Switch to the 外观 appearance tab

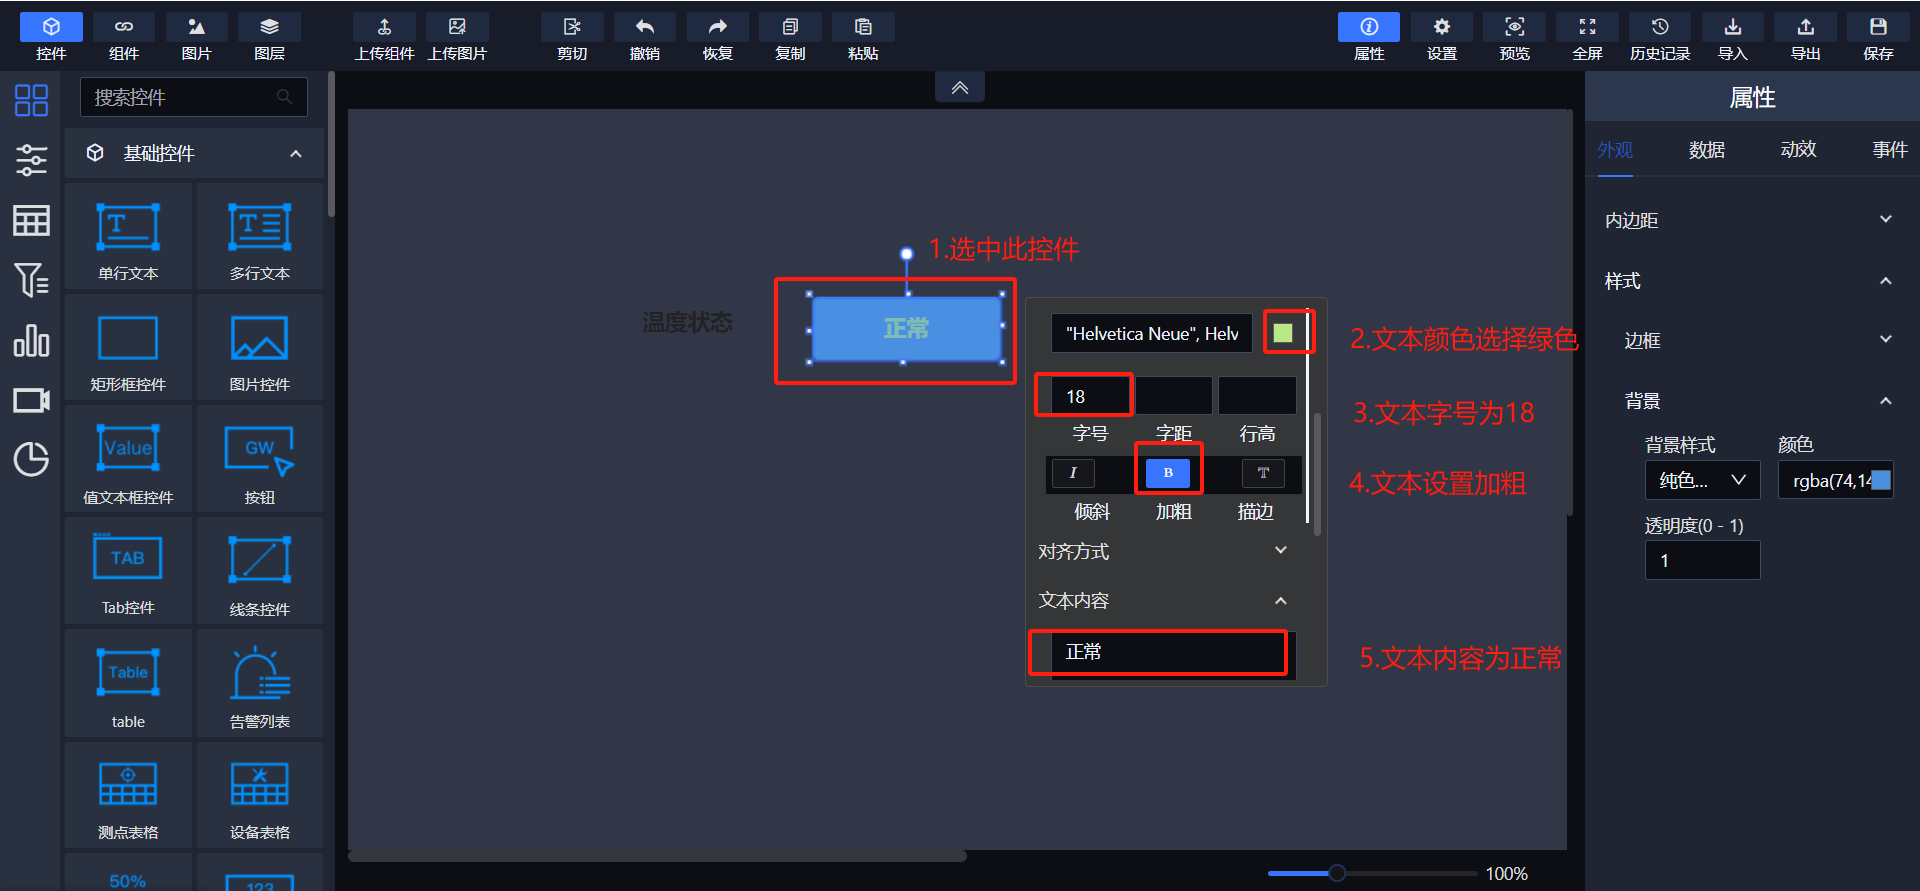1615,150
